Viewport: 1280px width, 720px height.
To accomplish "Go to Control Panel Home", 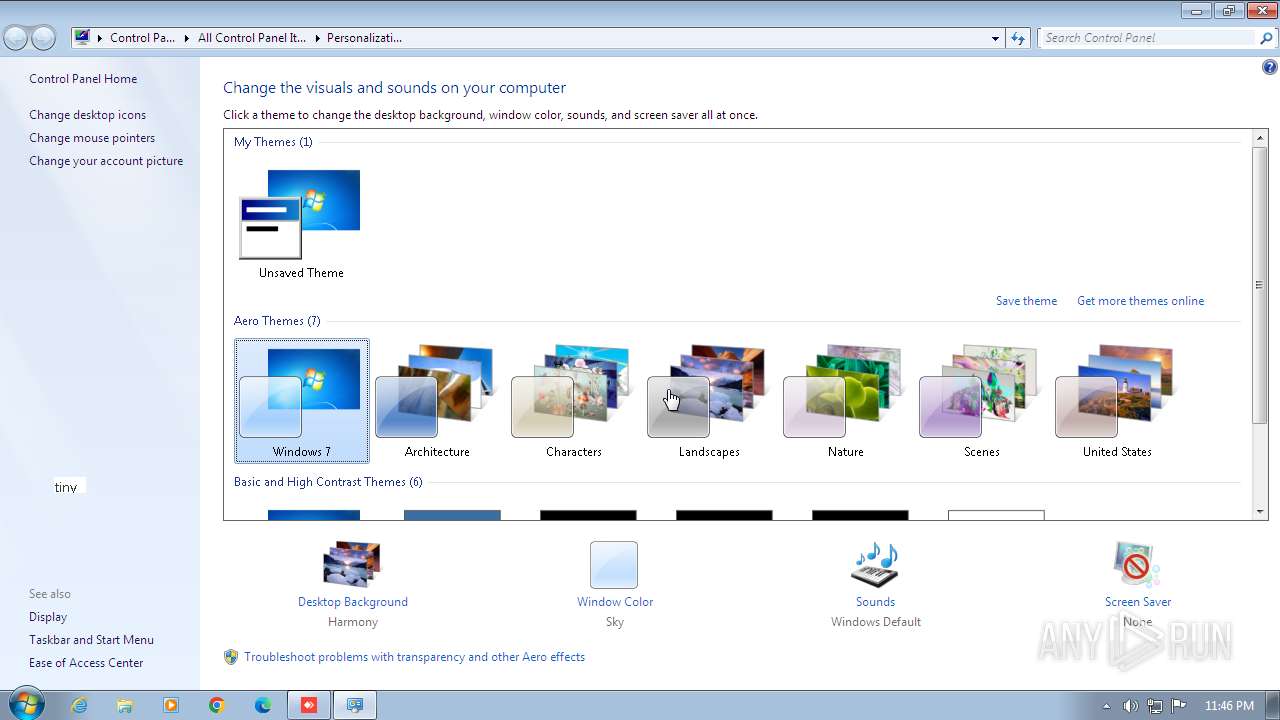I will [x=83, y=79].
